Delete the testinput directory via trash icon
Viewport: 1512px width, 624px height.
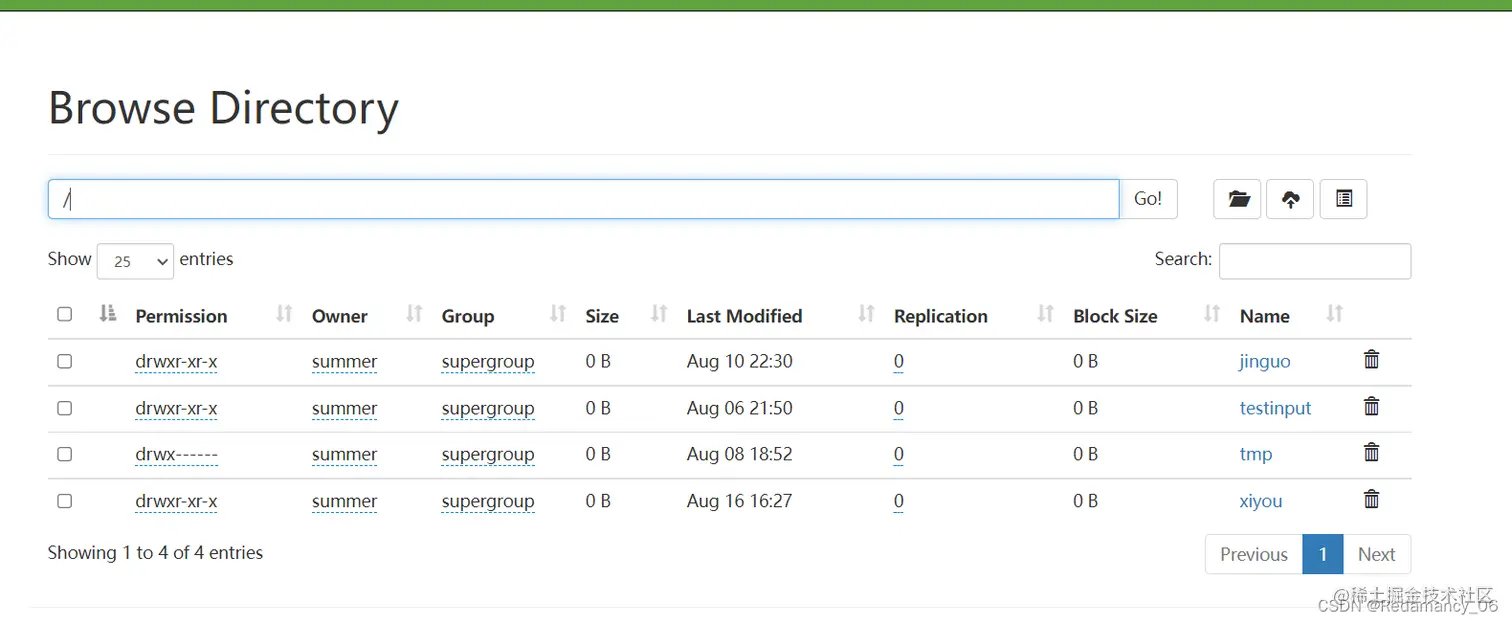tap(1372, 407)
